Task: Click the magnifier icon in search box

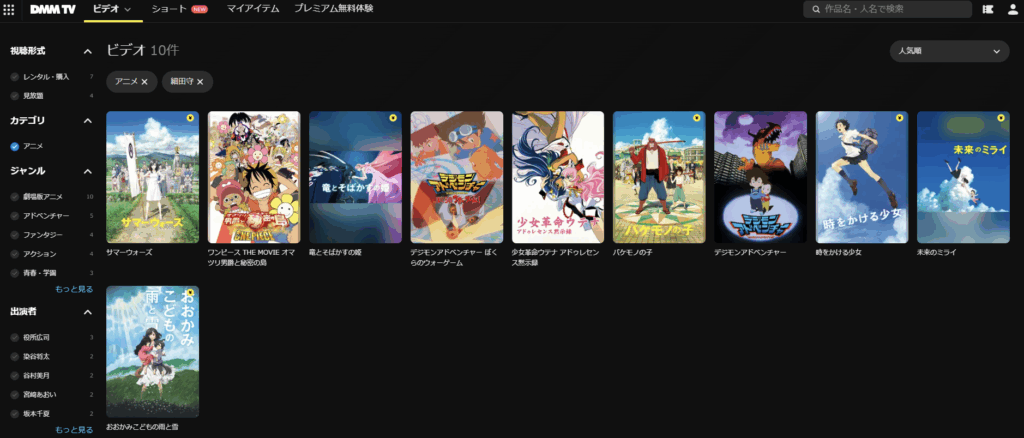Action: point(816,9)
